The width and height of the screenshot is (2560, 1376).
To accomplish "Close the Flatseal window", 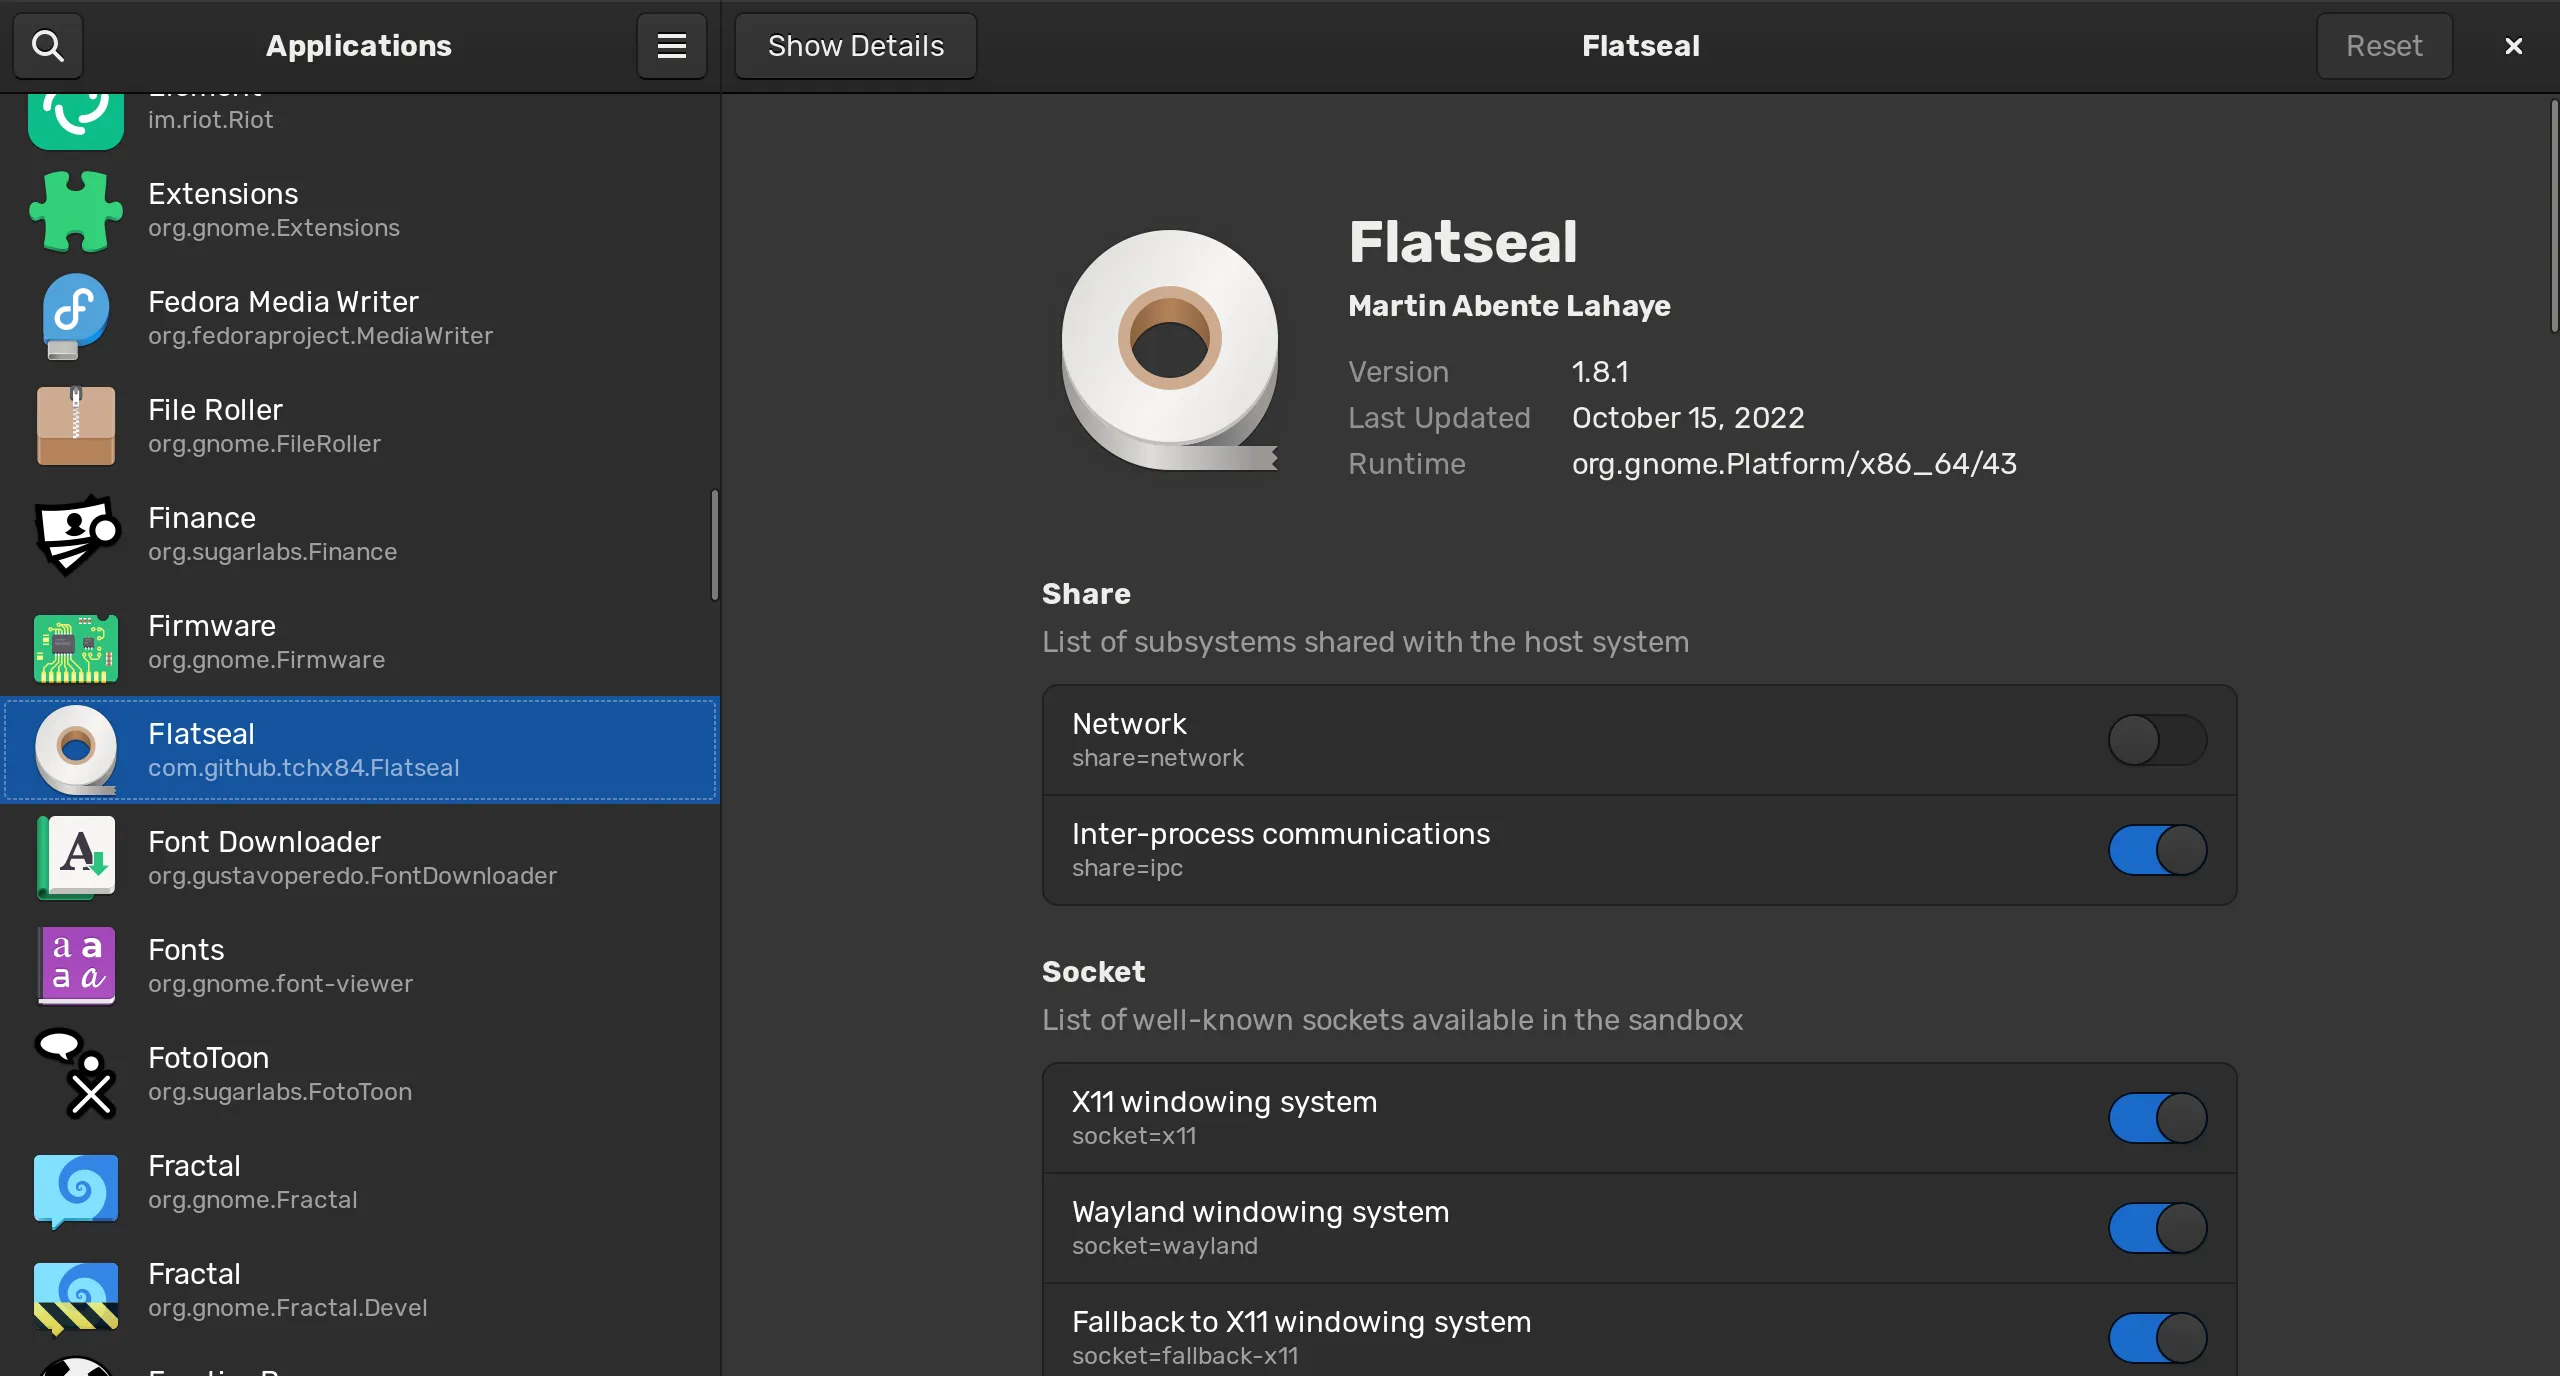I will [2513, 46].
